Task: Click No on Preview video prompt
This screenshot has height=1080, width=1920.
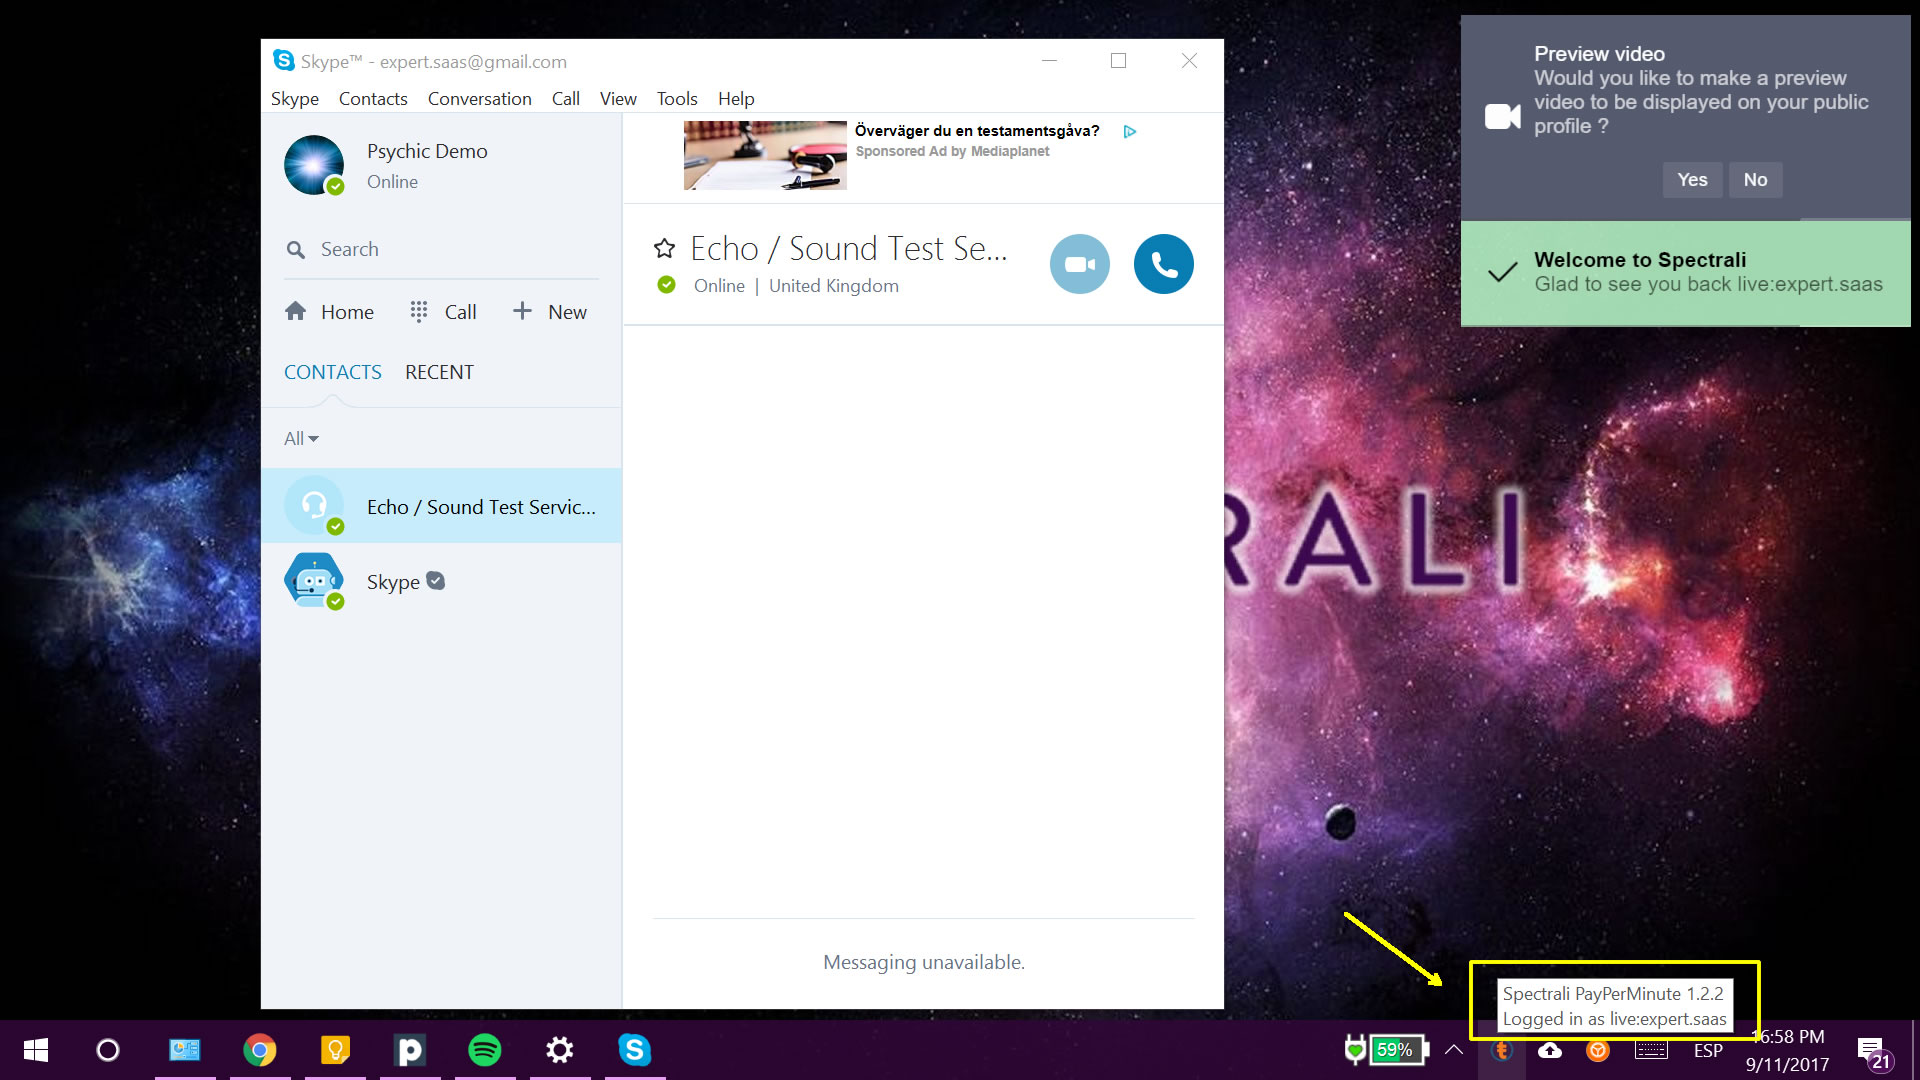Action: 1755,180
